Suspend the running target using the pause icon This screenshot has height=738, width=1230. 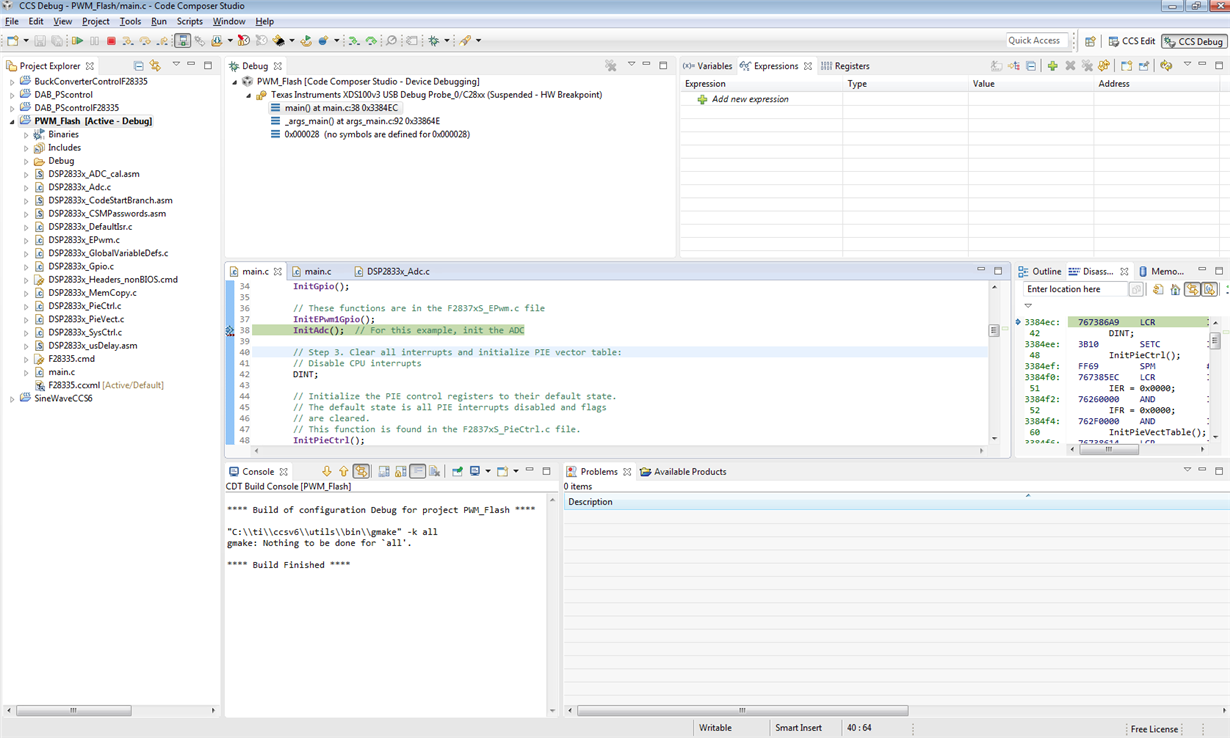click(93, 40)
